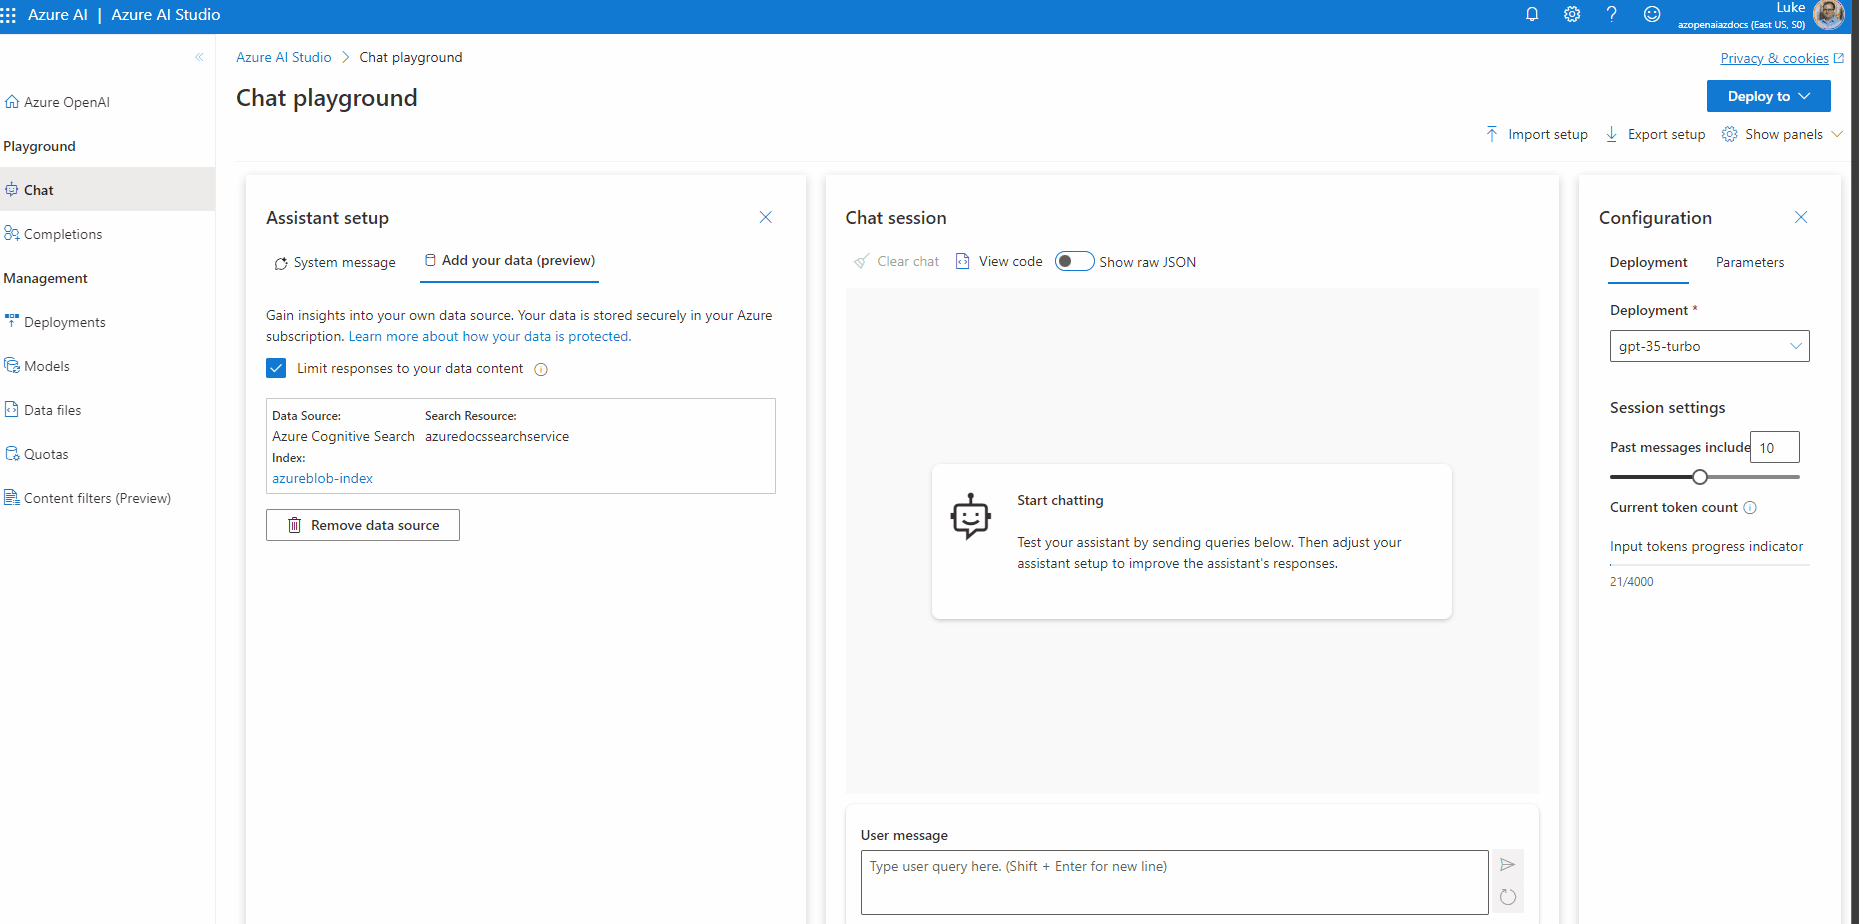Viewport: 1859px width, 924px height.
Task: Click the User message query input box
Action: 1174,882
